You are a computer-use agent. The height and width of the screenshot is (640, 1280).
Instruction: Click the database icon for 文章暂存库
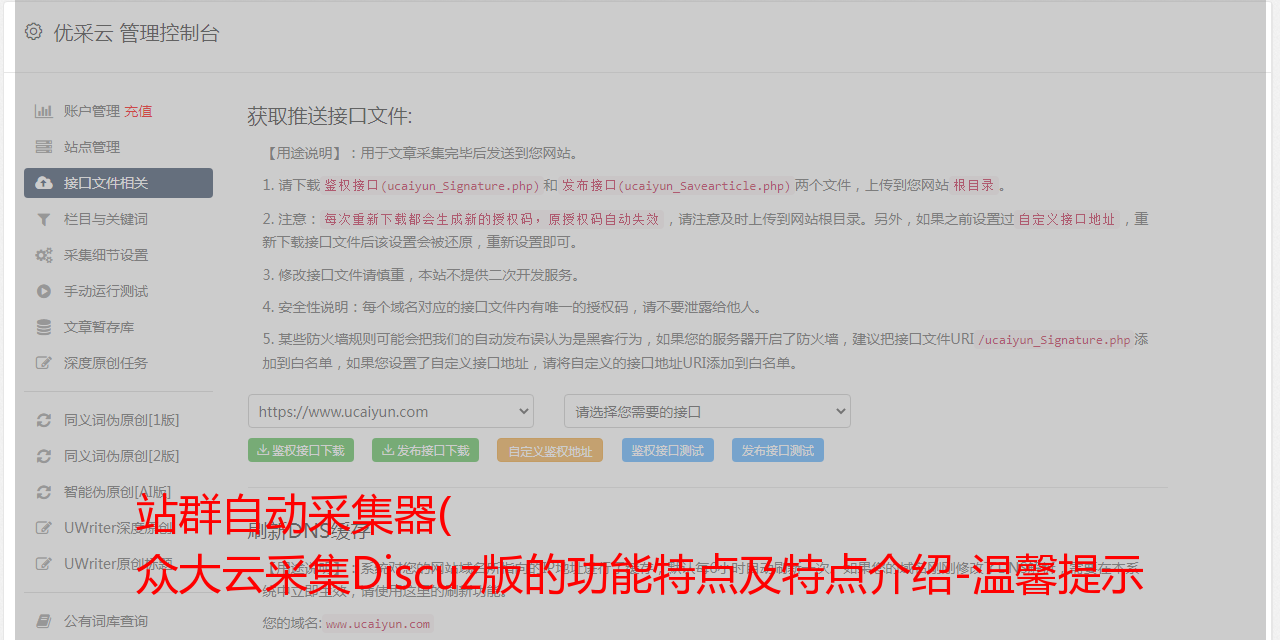44,327
